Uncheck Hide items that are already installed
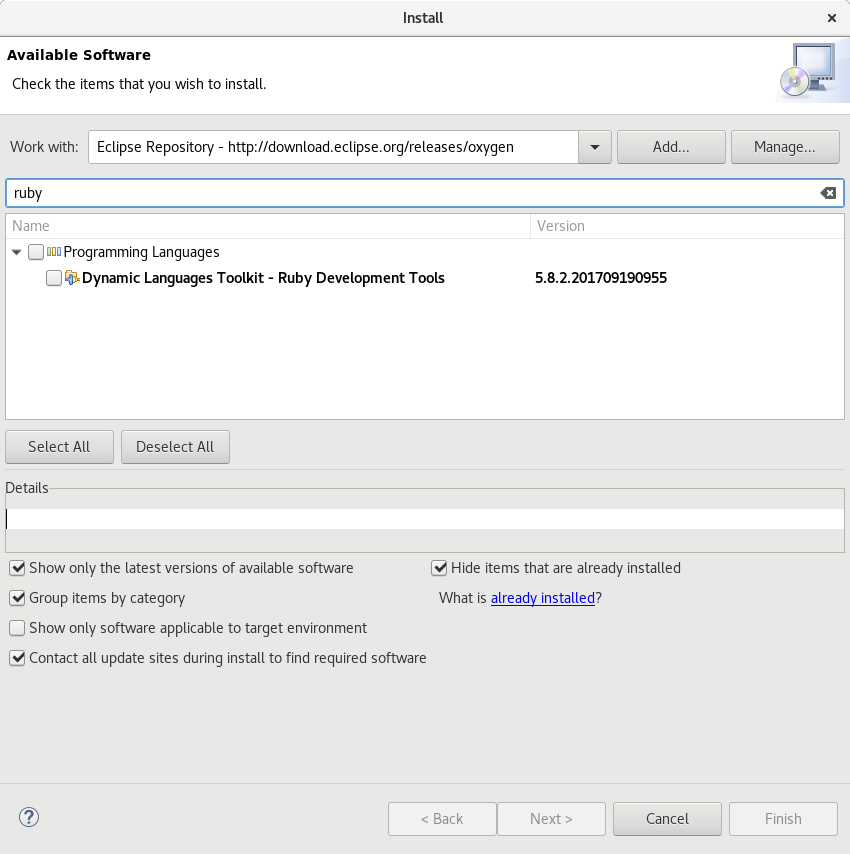 point(439,568)
